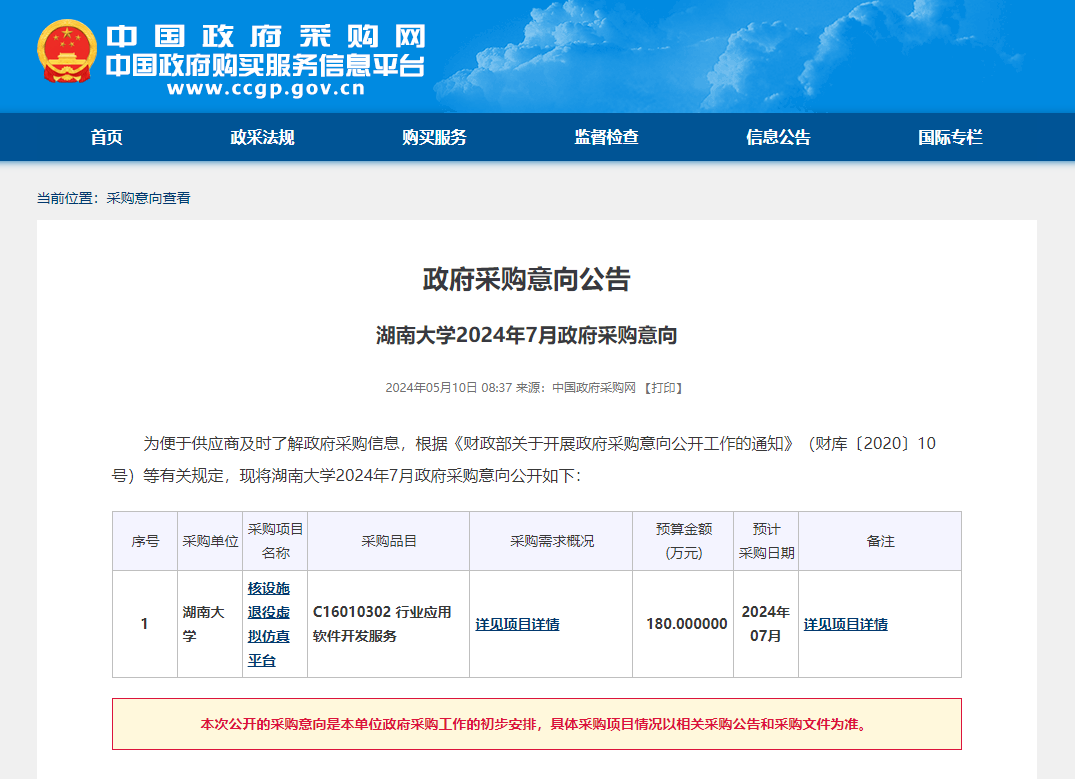Image resolution: width=1075 pixels, height=779 pixels.
Task: Click the 备注 column header
Action: pos(880,541)
